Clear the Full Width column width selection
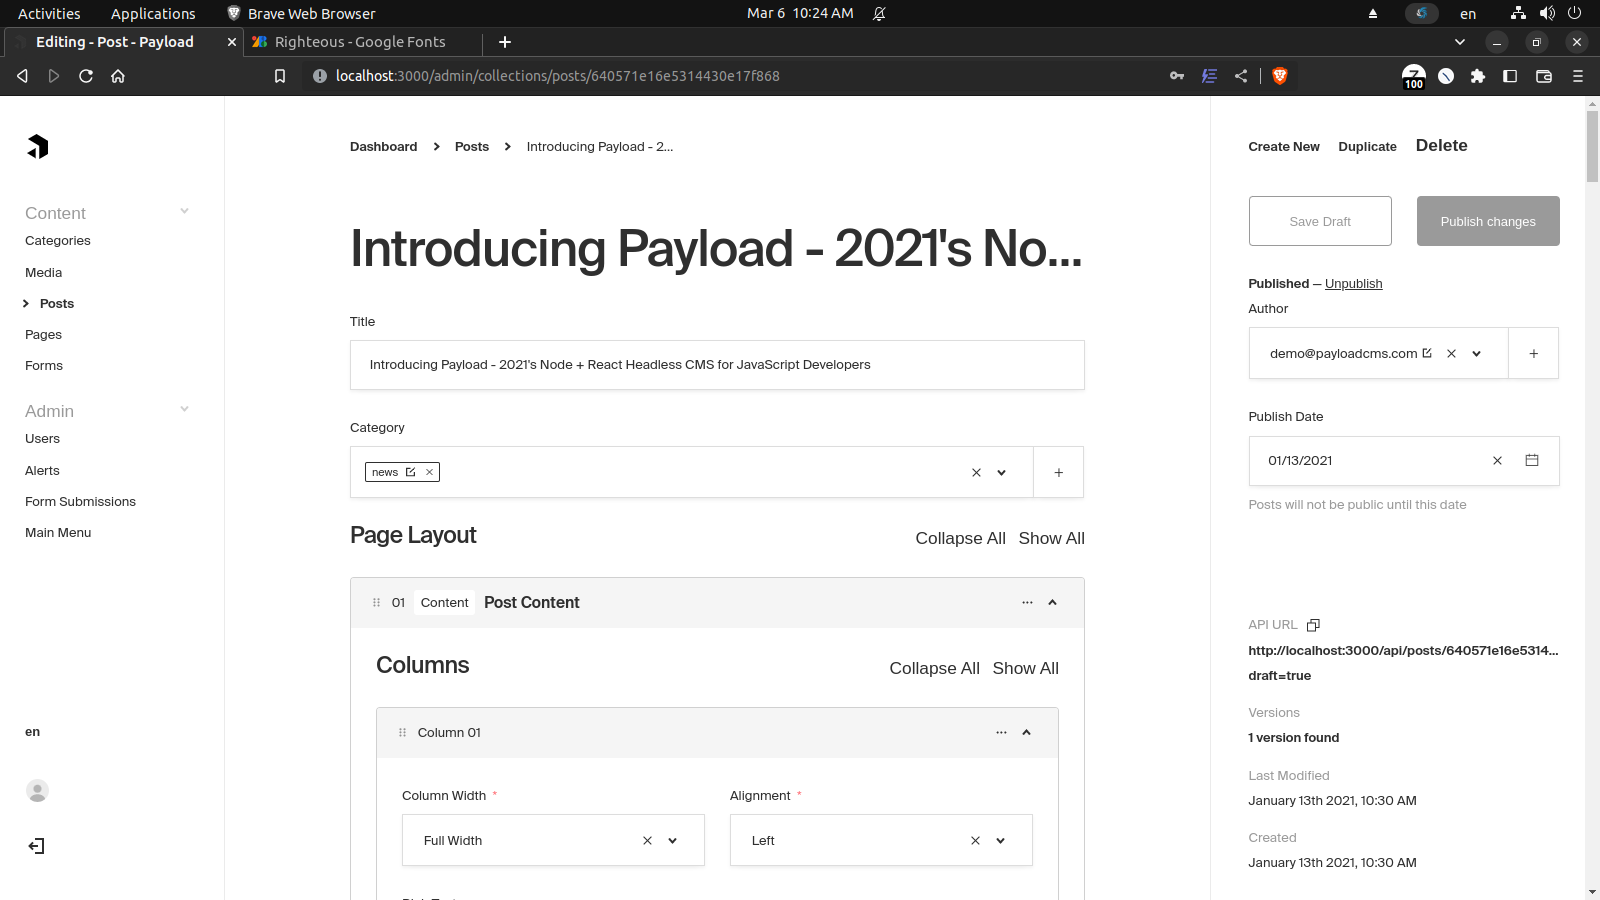Screen dimensions: 1600x900 (647, 840)
